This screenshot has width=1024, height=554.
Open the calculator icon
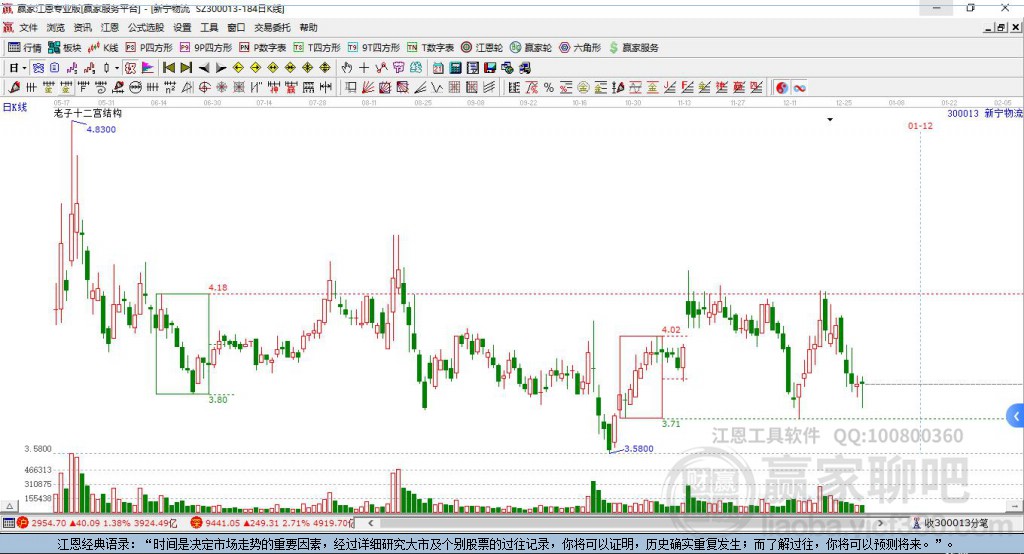pyautogui.click(x=455, y=67)
